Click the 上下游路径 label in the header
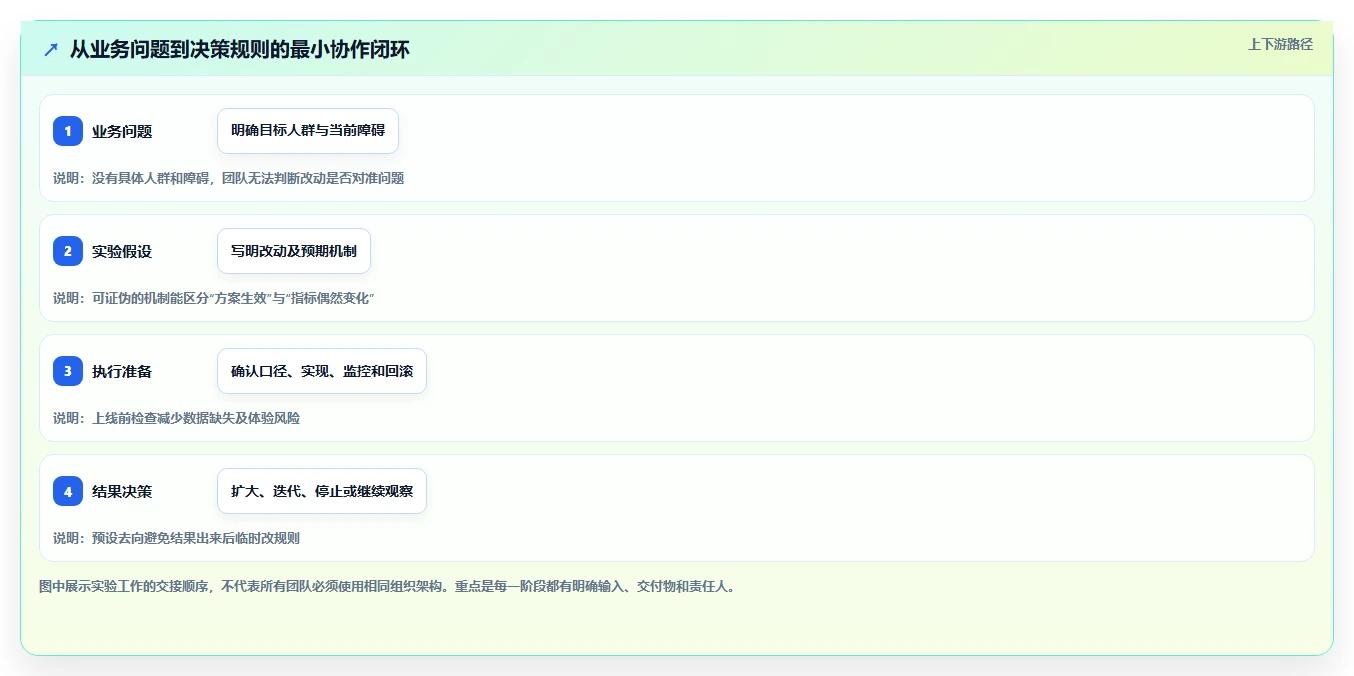This screenshot has width=1354, height=676. (x=1280, y=44)
